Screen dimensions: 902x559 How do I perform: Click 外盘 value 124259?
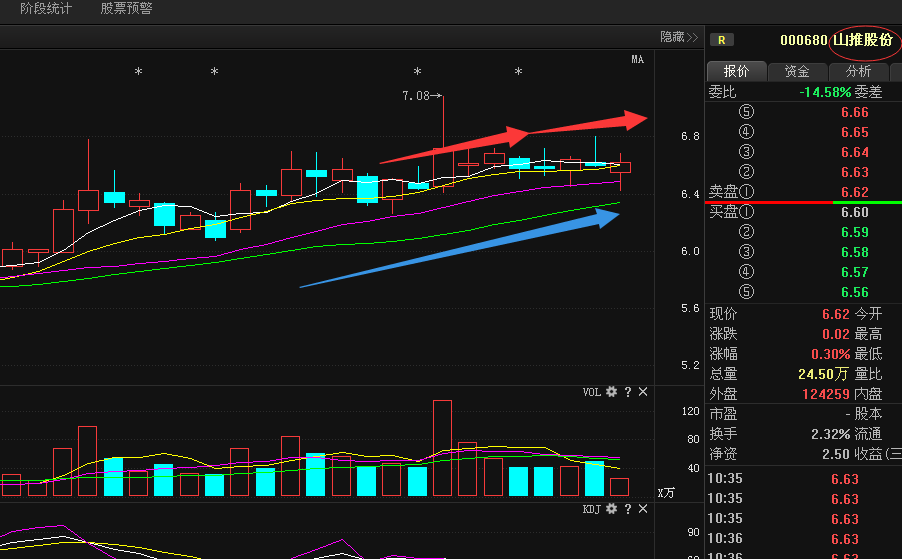tap(826, 394)
